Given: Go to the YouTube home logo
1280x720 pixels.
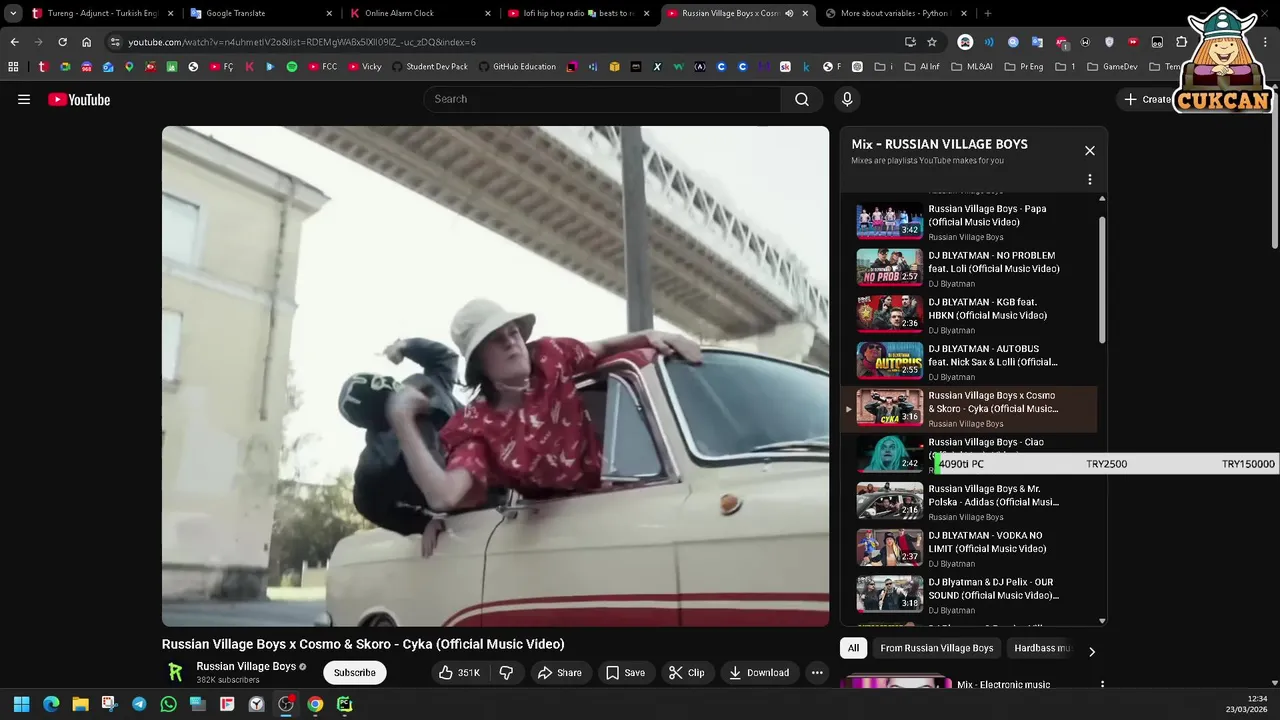Looking at the screenshot, I should coord(79,99).
